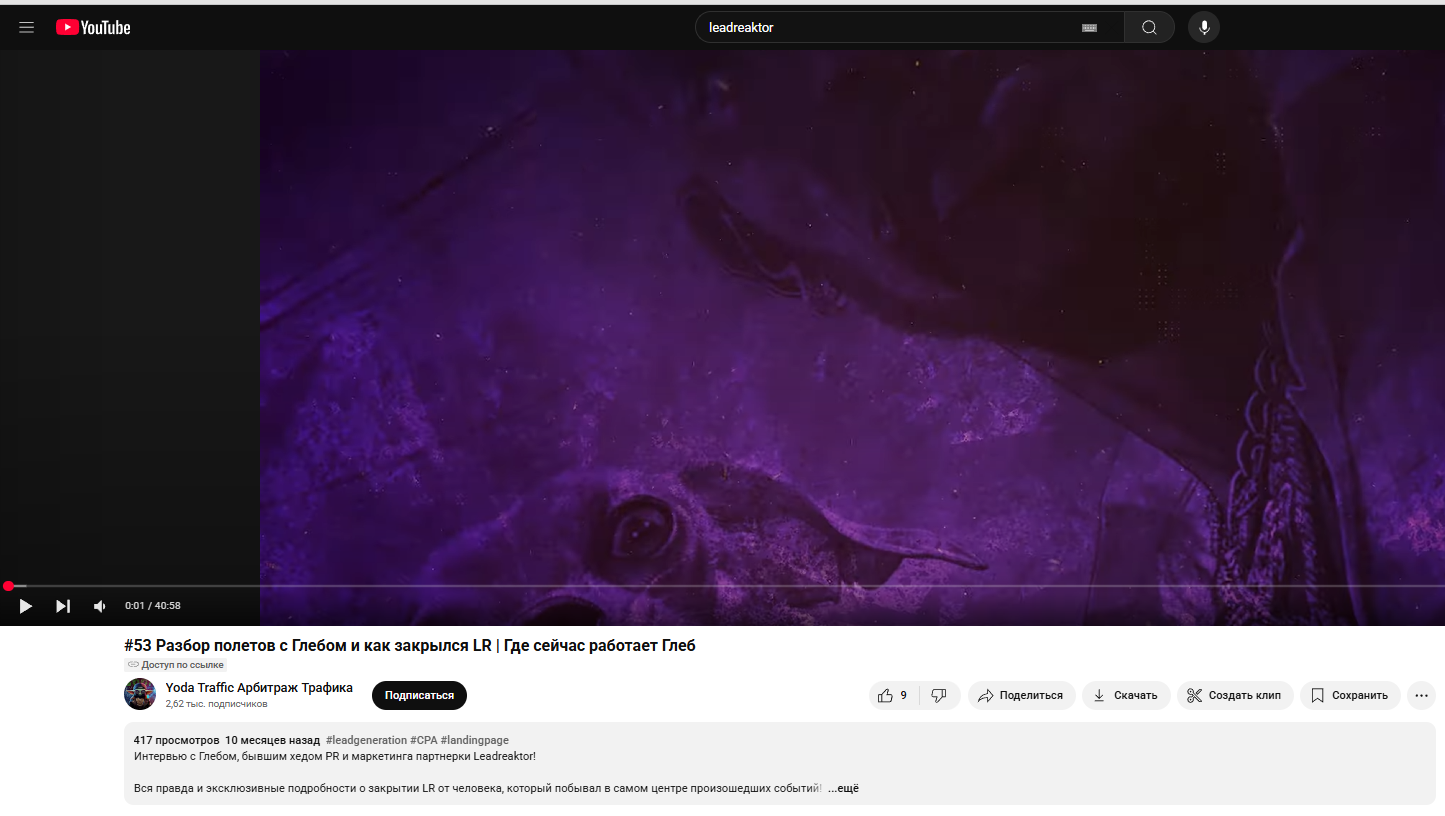Dislike the video with thumbs down
1445x816 pixels.
pos(940,696)
